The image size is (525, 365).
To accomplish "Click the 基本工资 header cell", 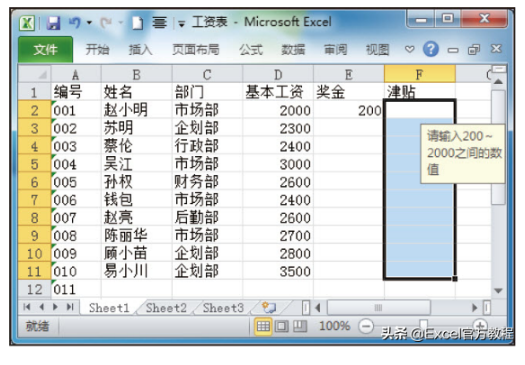I will 278,92.
